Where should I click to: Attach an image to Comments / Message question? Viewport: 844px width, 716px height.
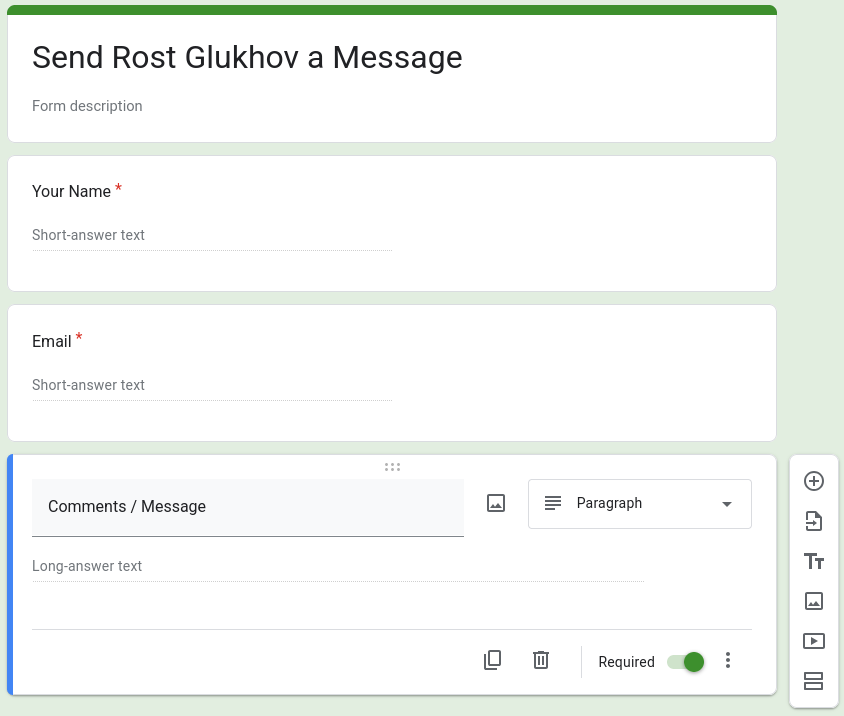point(496,503)
